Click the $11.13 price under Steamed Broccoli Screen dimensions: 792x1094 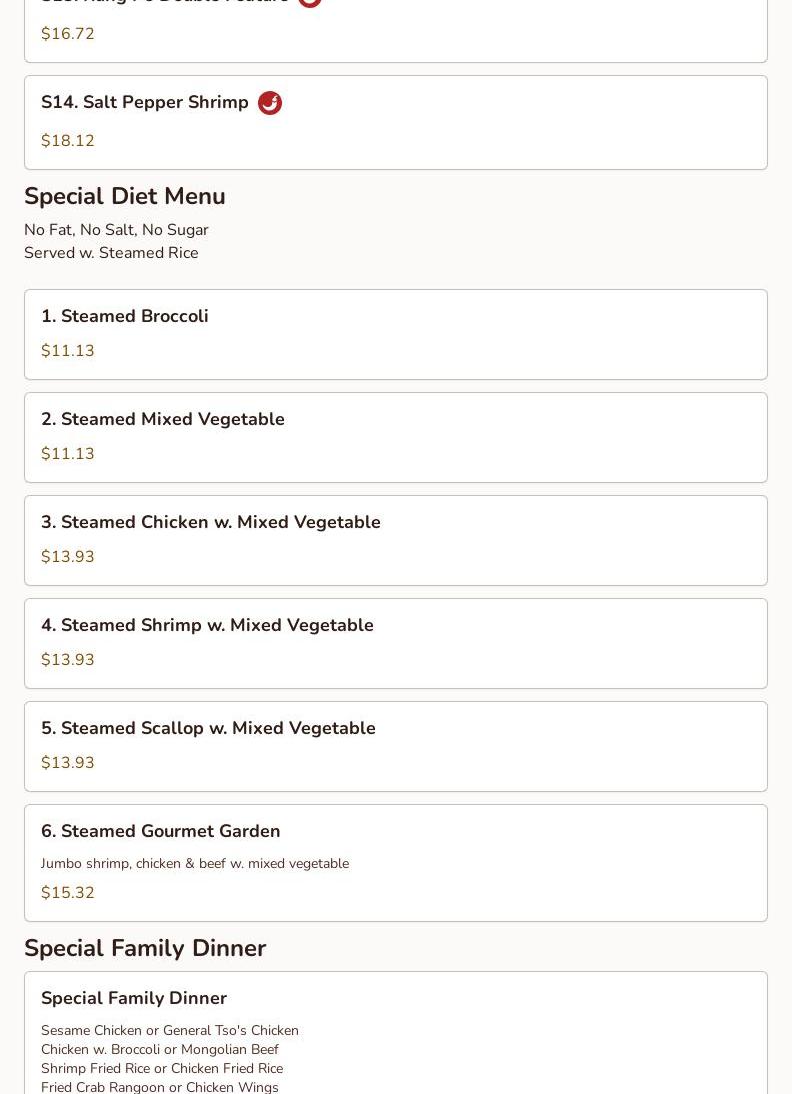click(68, 350)
